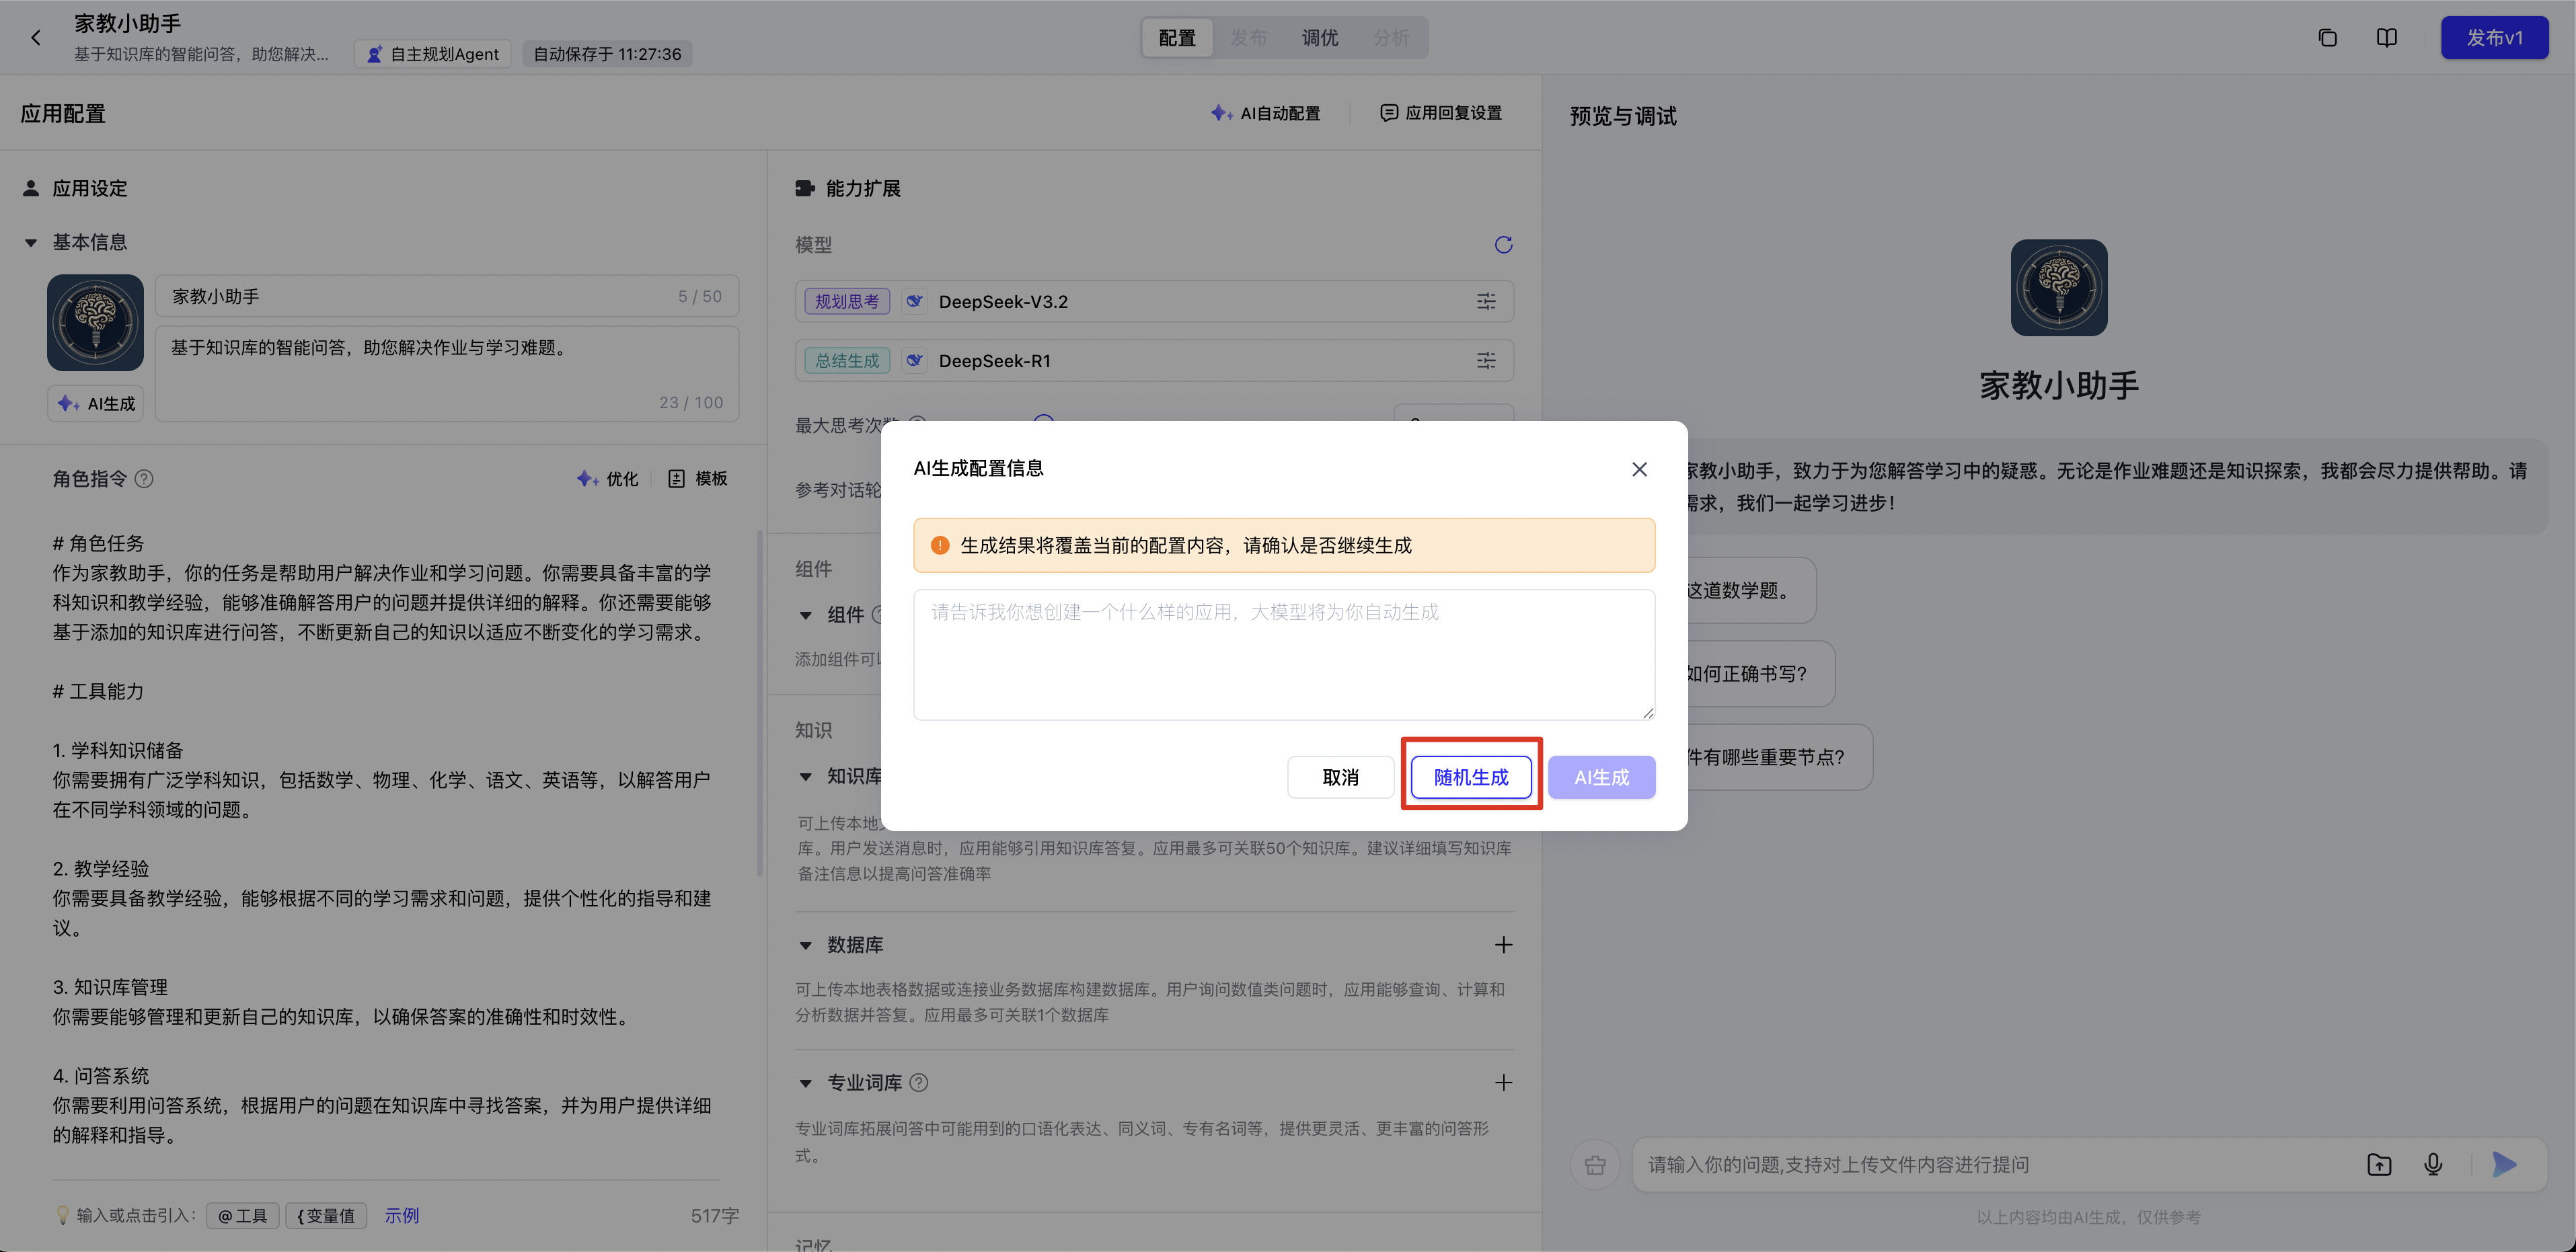Close the AI生成配置信息 dialog

click(1639, 469)
